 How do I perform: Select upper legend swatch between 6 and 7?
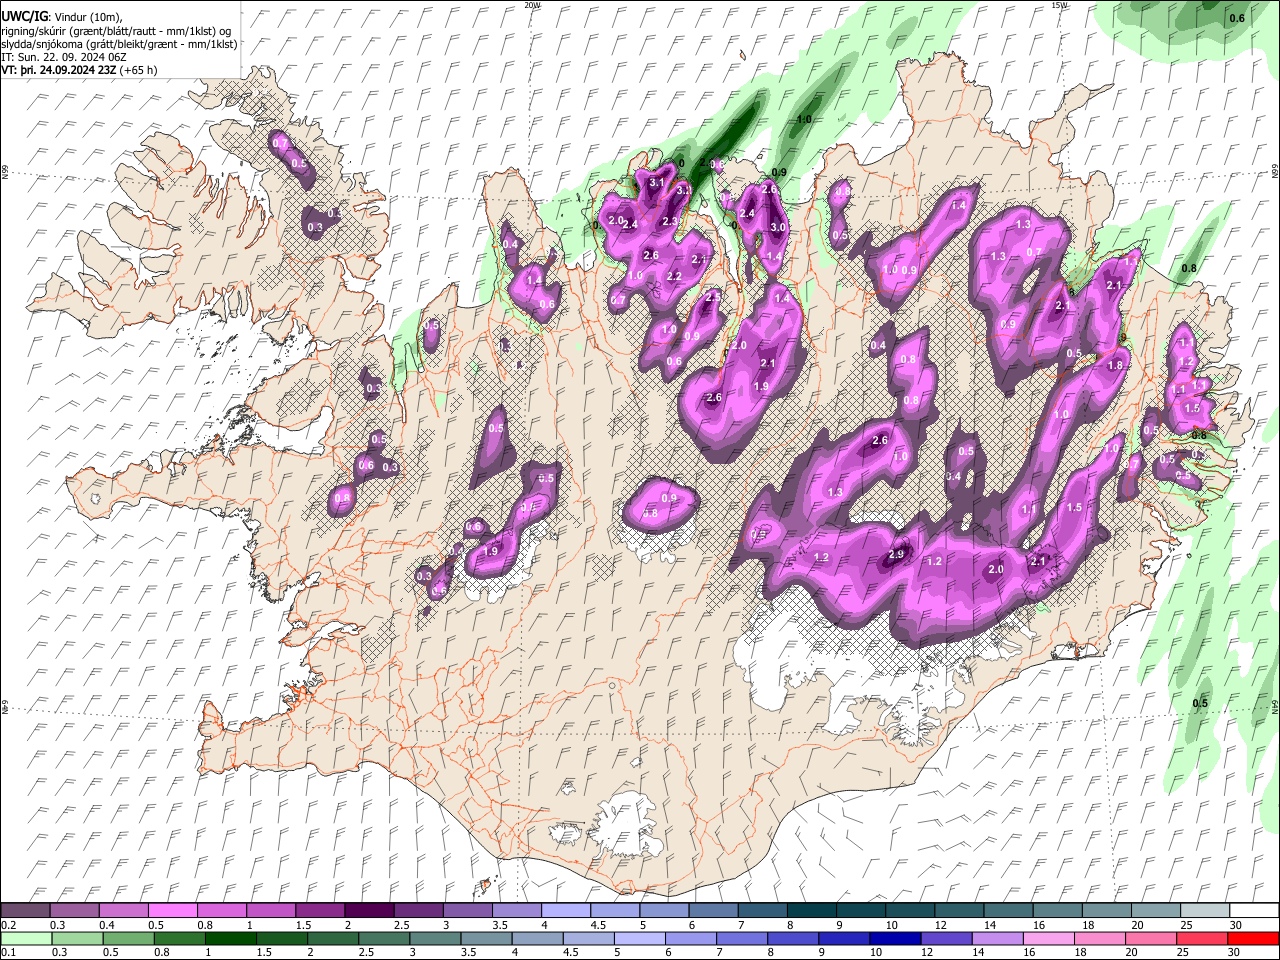[x=713, y=910]
